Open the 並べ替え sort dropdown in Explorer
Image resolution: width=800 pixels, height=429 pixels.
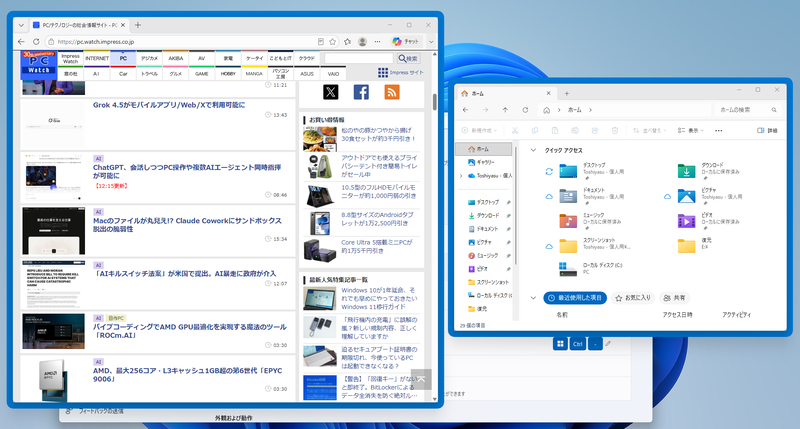[x=649, y=131]
